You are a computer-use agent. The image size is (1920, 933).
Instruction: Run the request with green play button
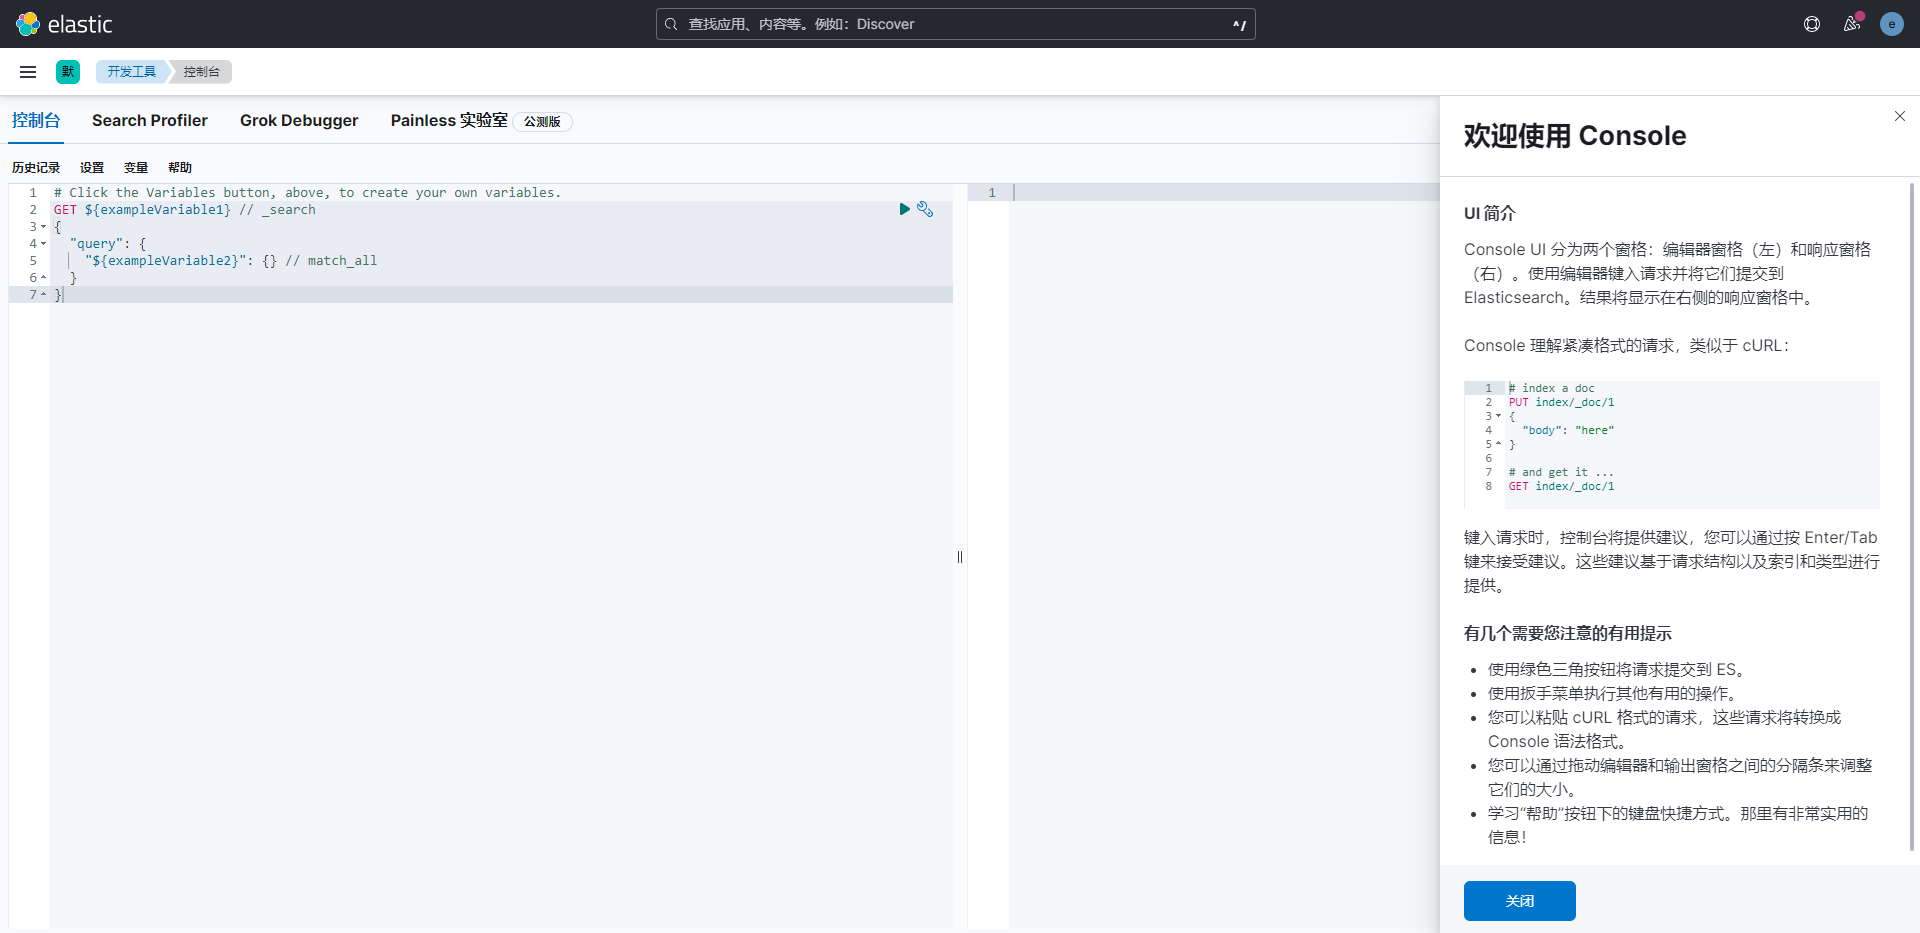[x=904, y=209]
